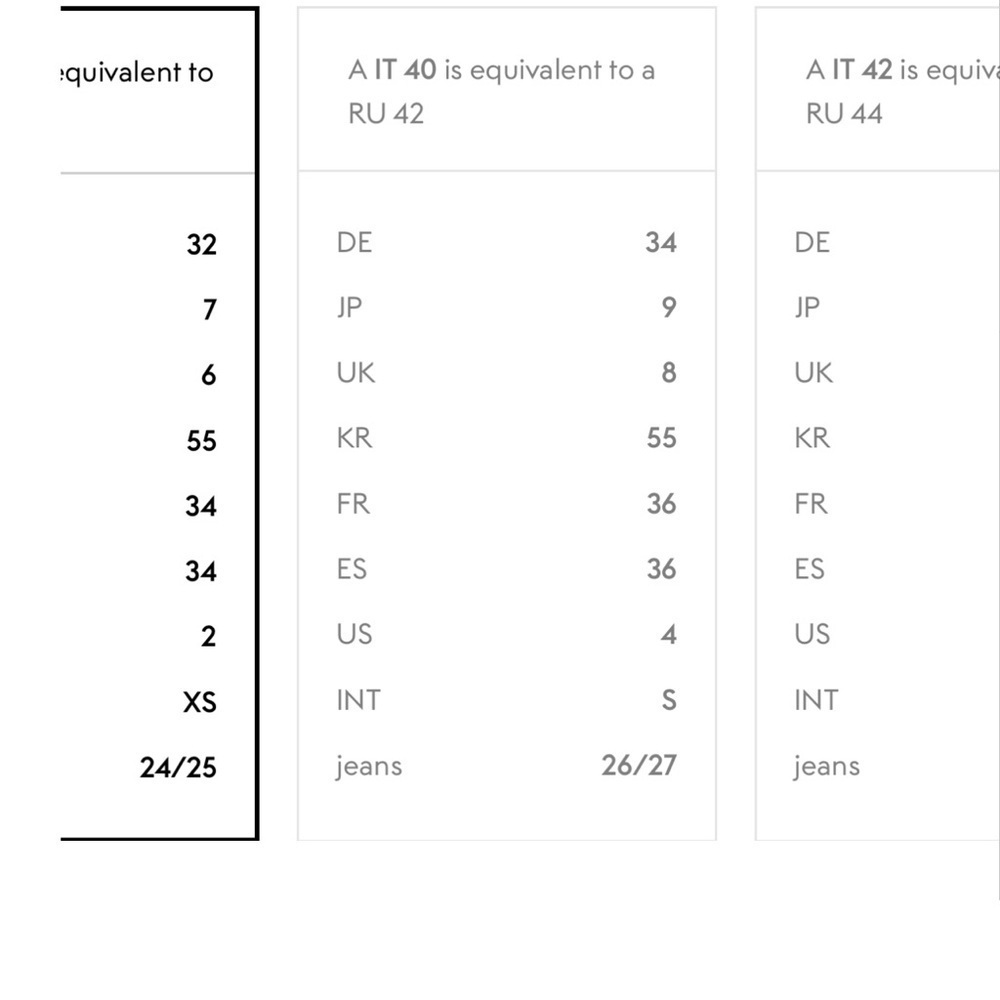Click the INT label in IT 42 card
1000x1000 pixels.
(x=816, y=700)
